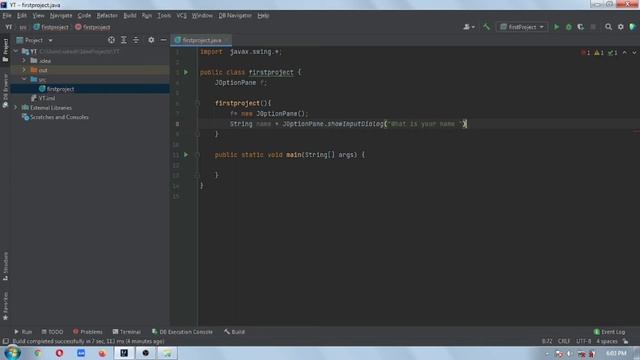Open FirstProject run configuration dropdown
640x360 pixels.
(x=522, y=27)
